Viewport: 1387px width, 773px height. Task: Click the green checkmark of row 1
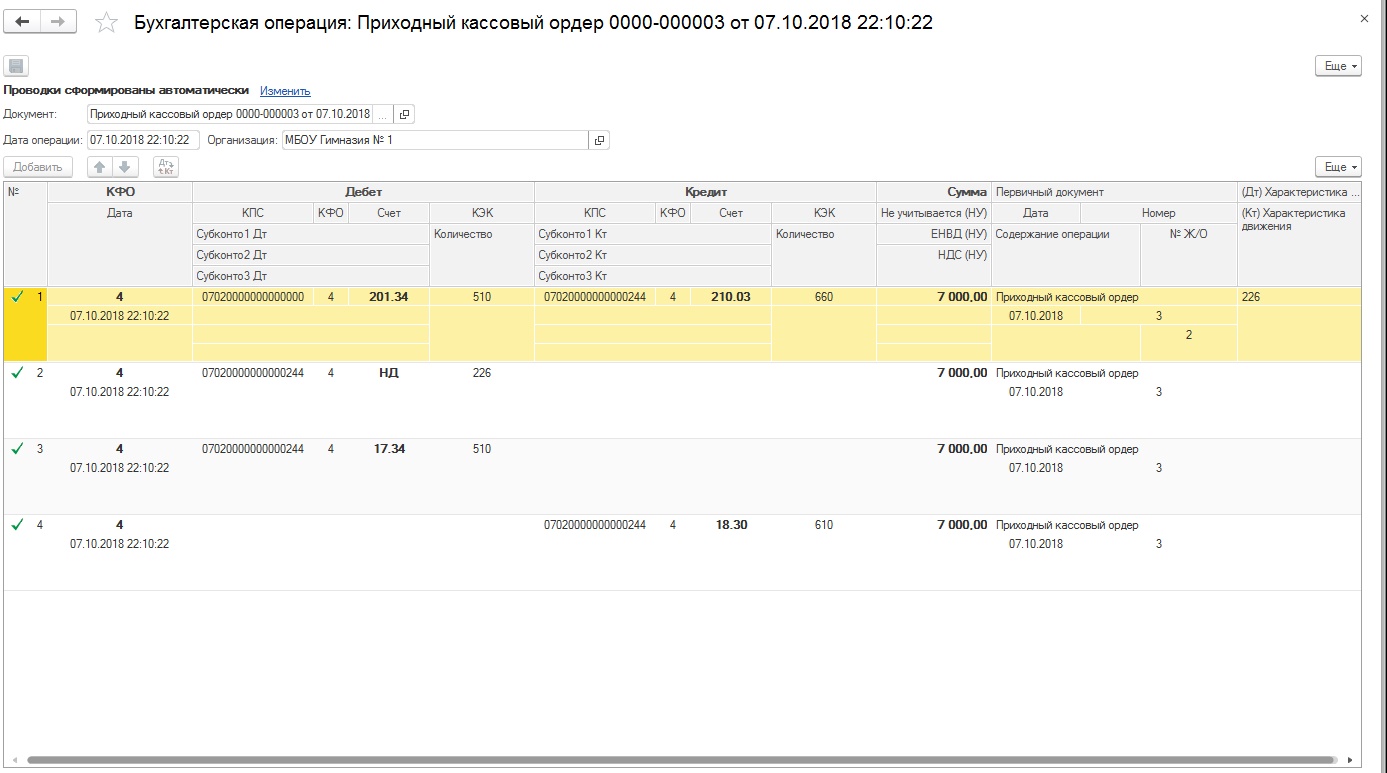pyautogui.click(x=17, y=297)
